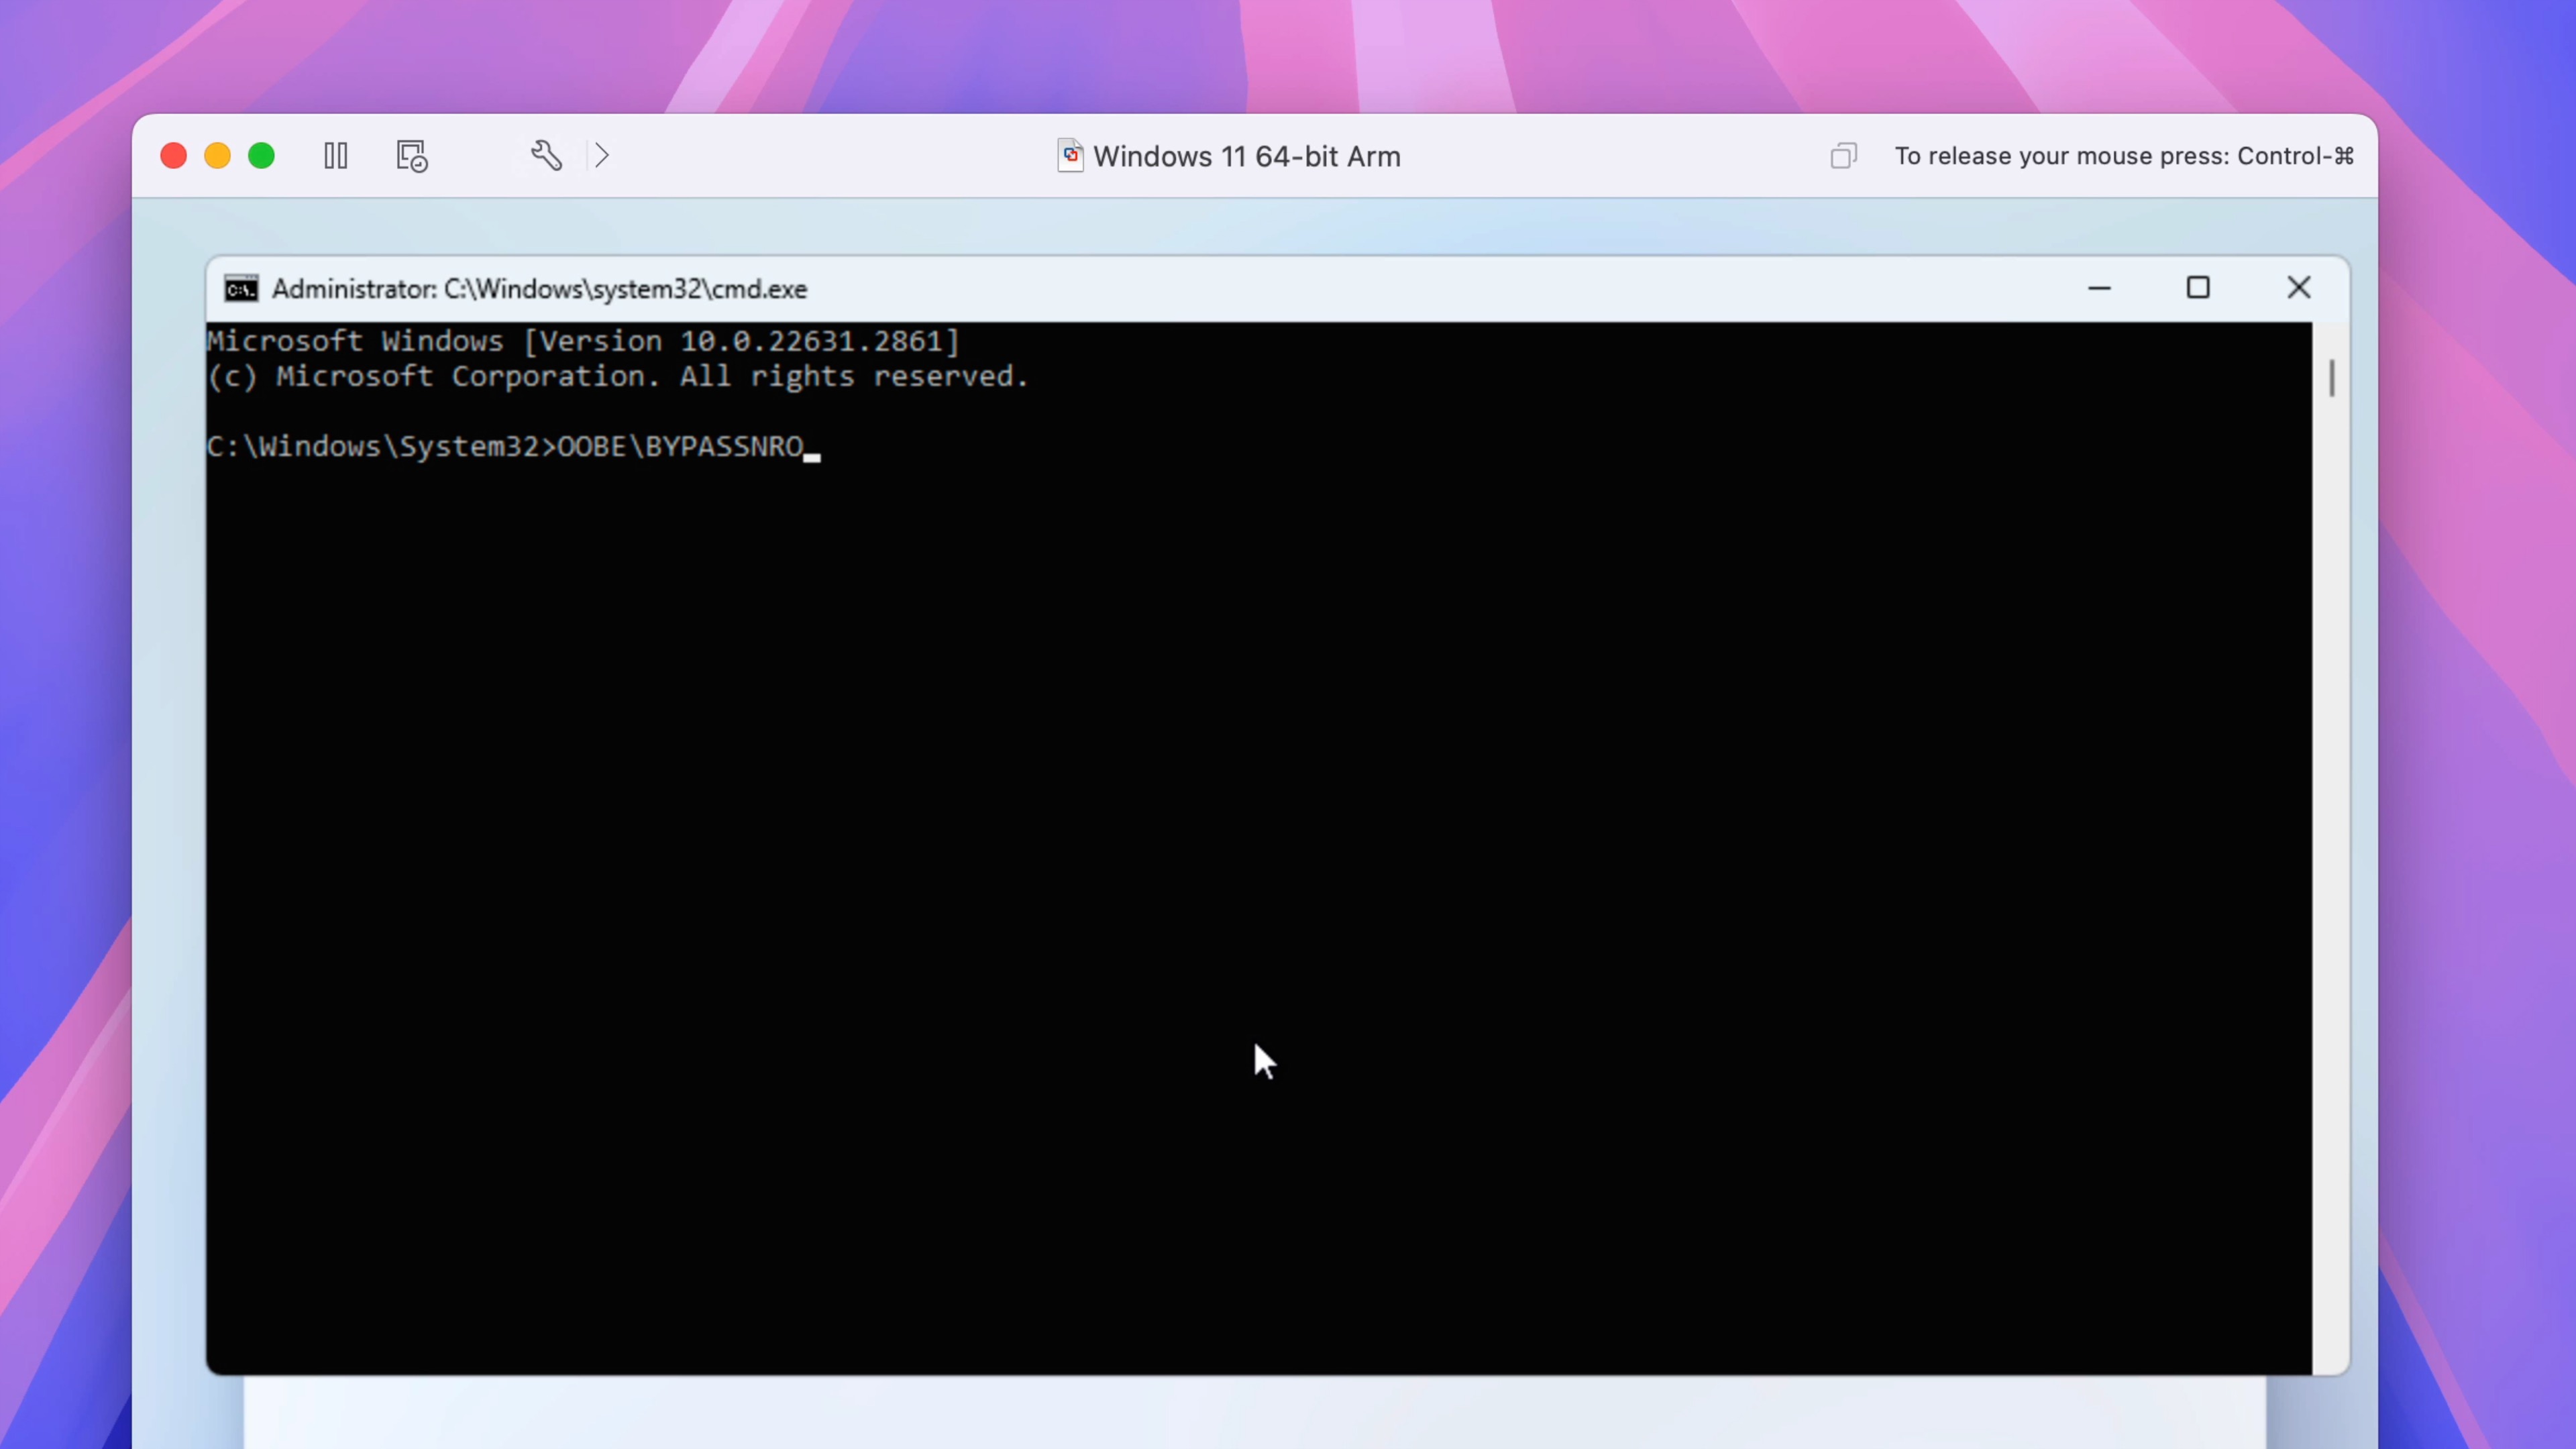Minimize the Command Prompt window
The width and height of the screenshot is (2576, 1449).
click(x=2099, y=289)
